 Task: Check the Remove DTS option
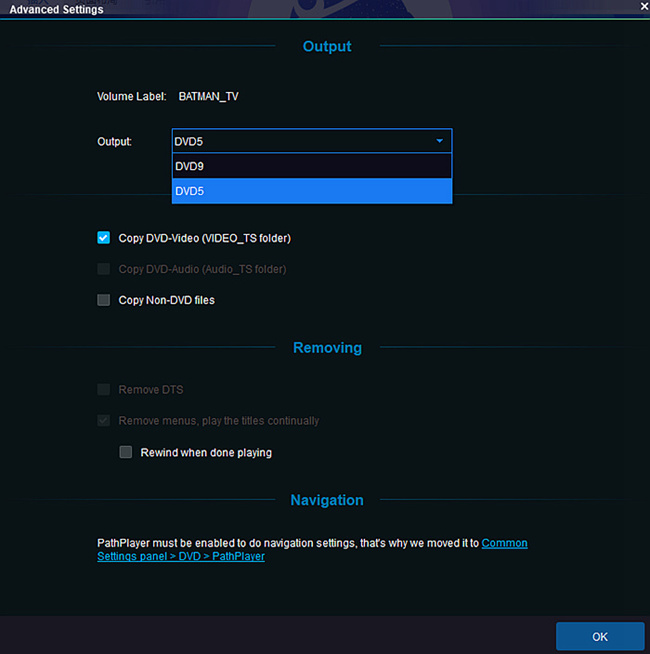[103, 390]
